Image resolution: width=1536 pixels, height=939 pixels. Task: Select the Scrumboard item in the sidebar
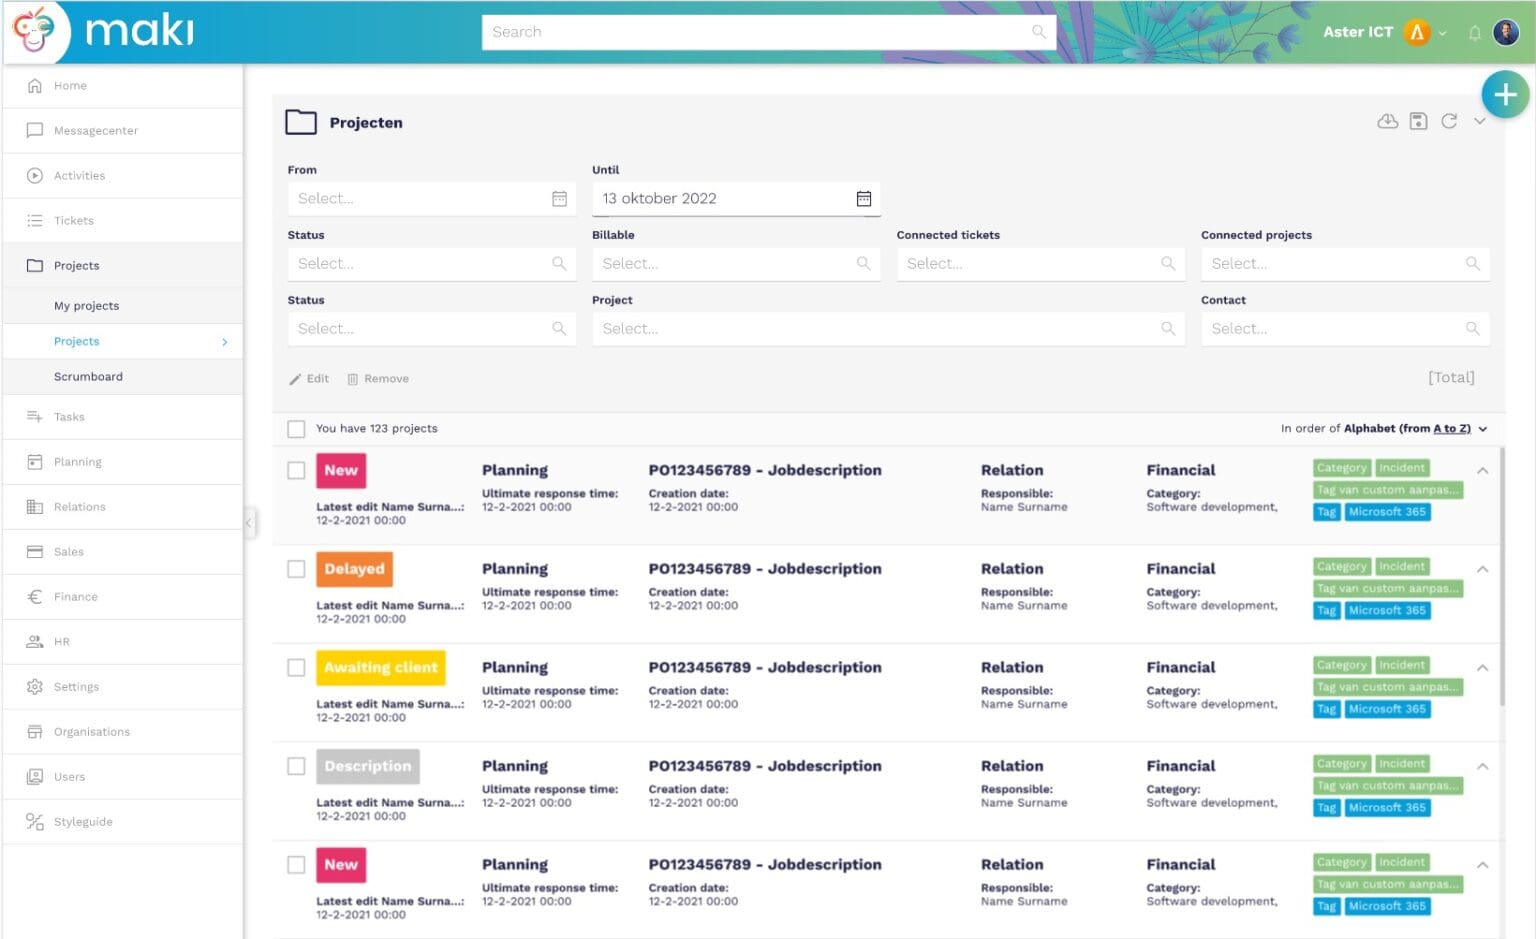tap(88, 376)
